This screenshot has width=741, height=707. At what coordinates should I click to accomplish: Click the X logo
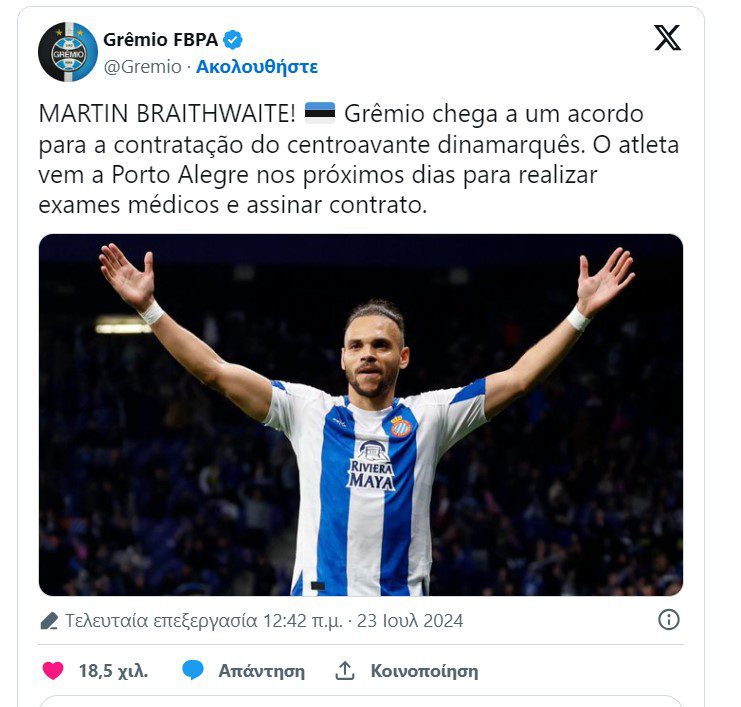[667, 39]
